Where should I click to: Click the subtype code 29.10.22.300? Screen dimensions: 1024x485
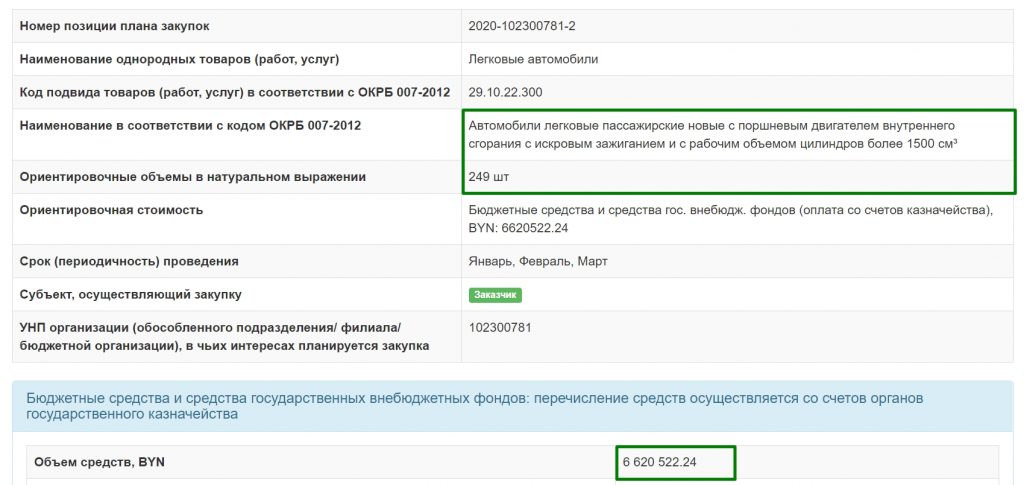point(505,92)
